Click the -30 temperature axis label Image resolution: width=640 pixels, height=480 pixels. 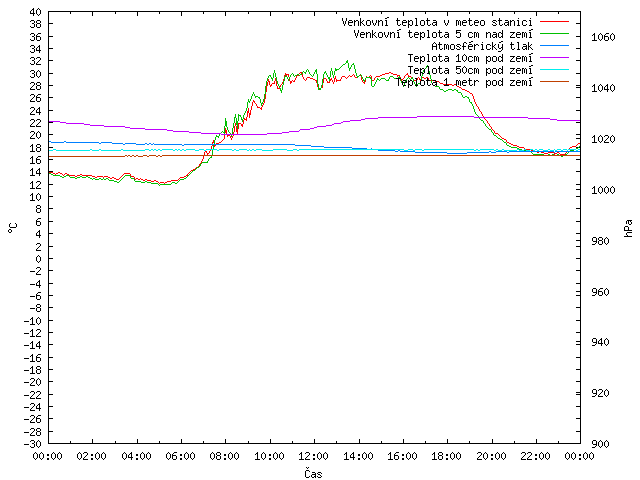[33, 444]
